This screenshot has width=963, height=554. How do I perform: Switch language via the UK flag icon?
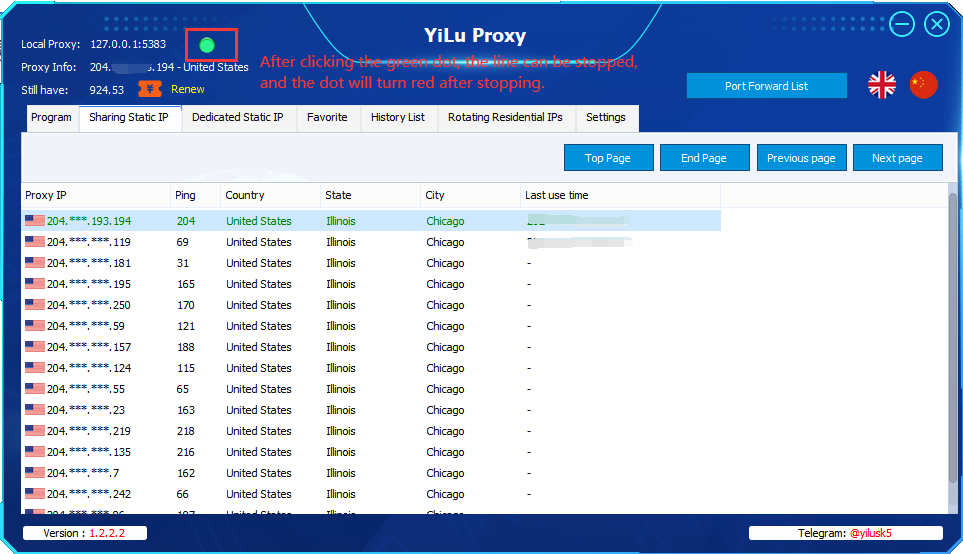(882, 85)
